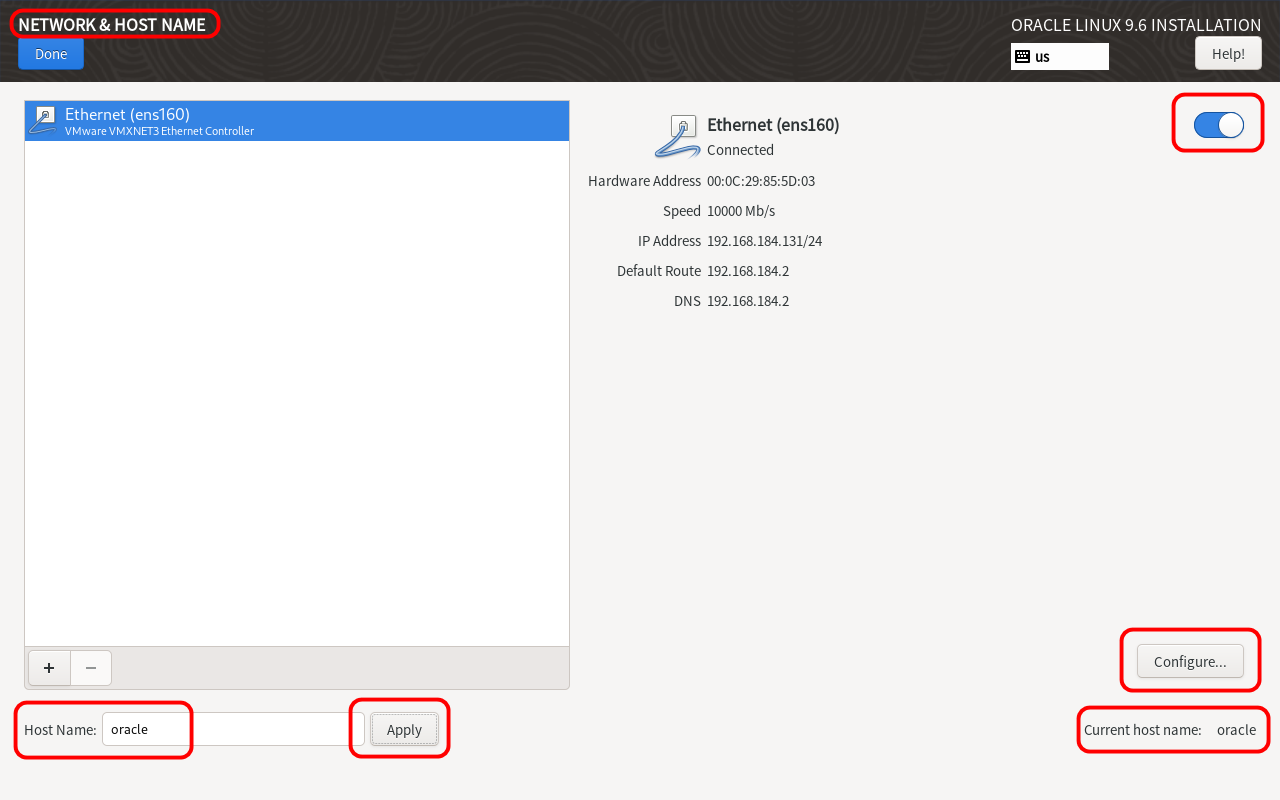
Task: Apply the host name
Action: 404,729
